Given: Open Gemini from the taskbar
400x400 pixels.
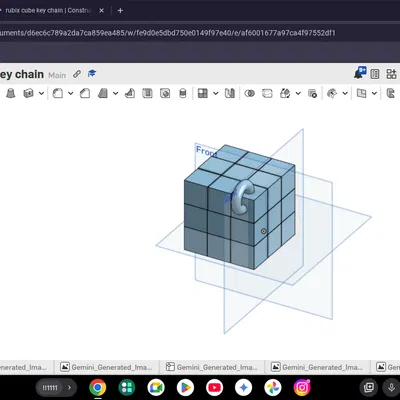Looking at the screenshot, I should click(244, 387).
